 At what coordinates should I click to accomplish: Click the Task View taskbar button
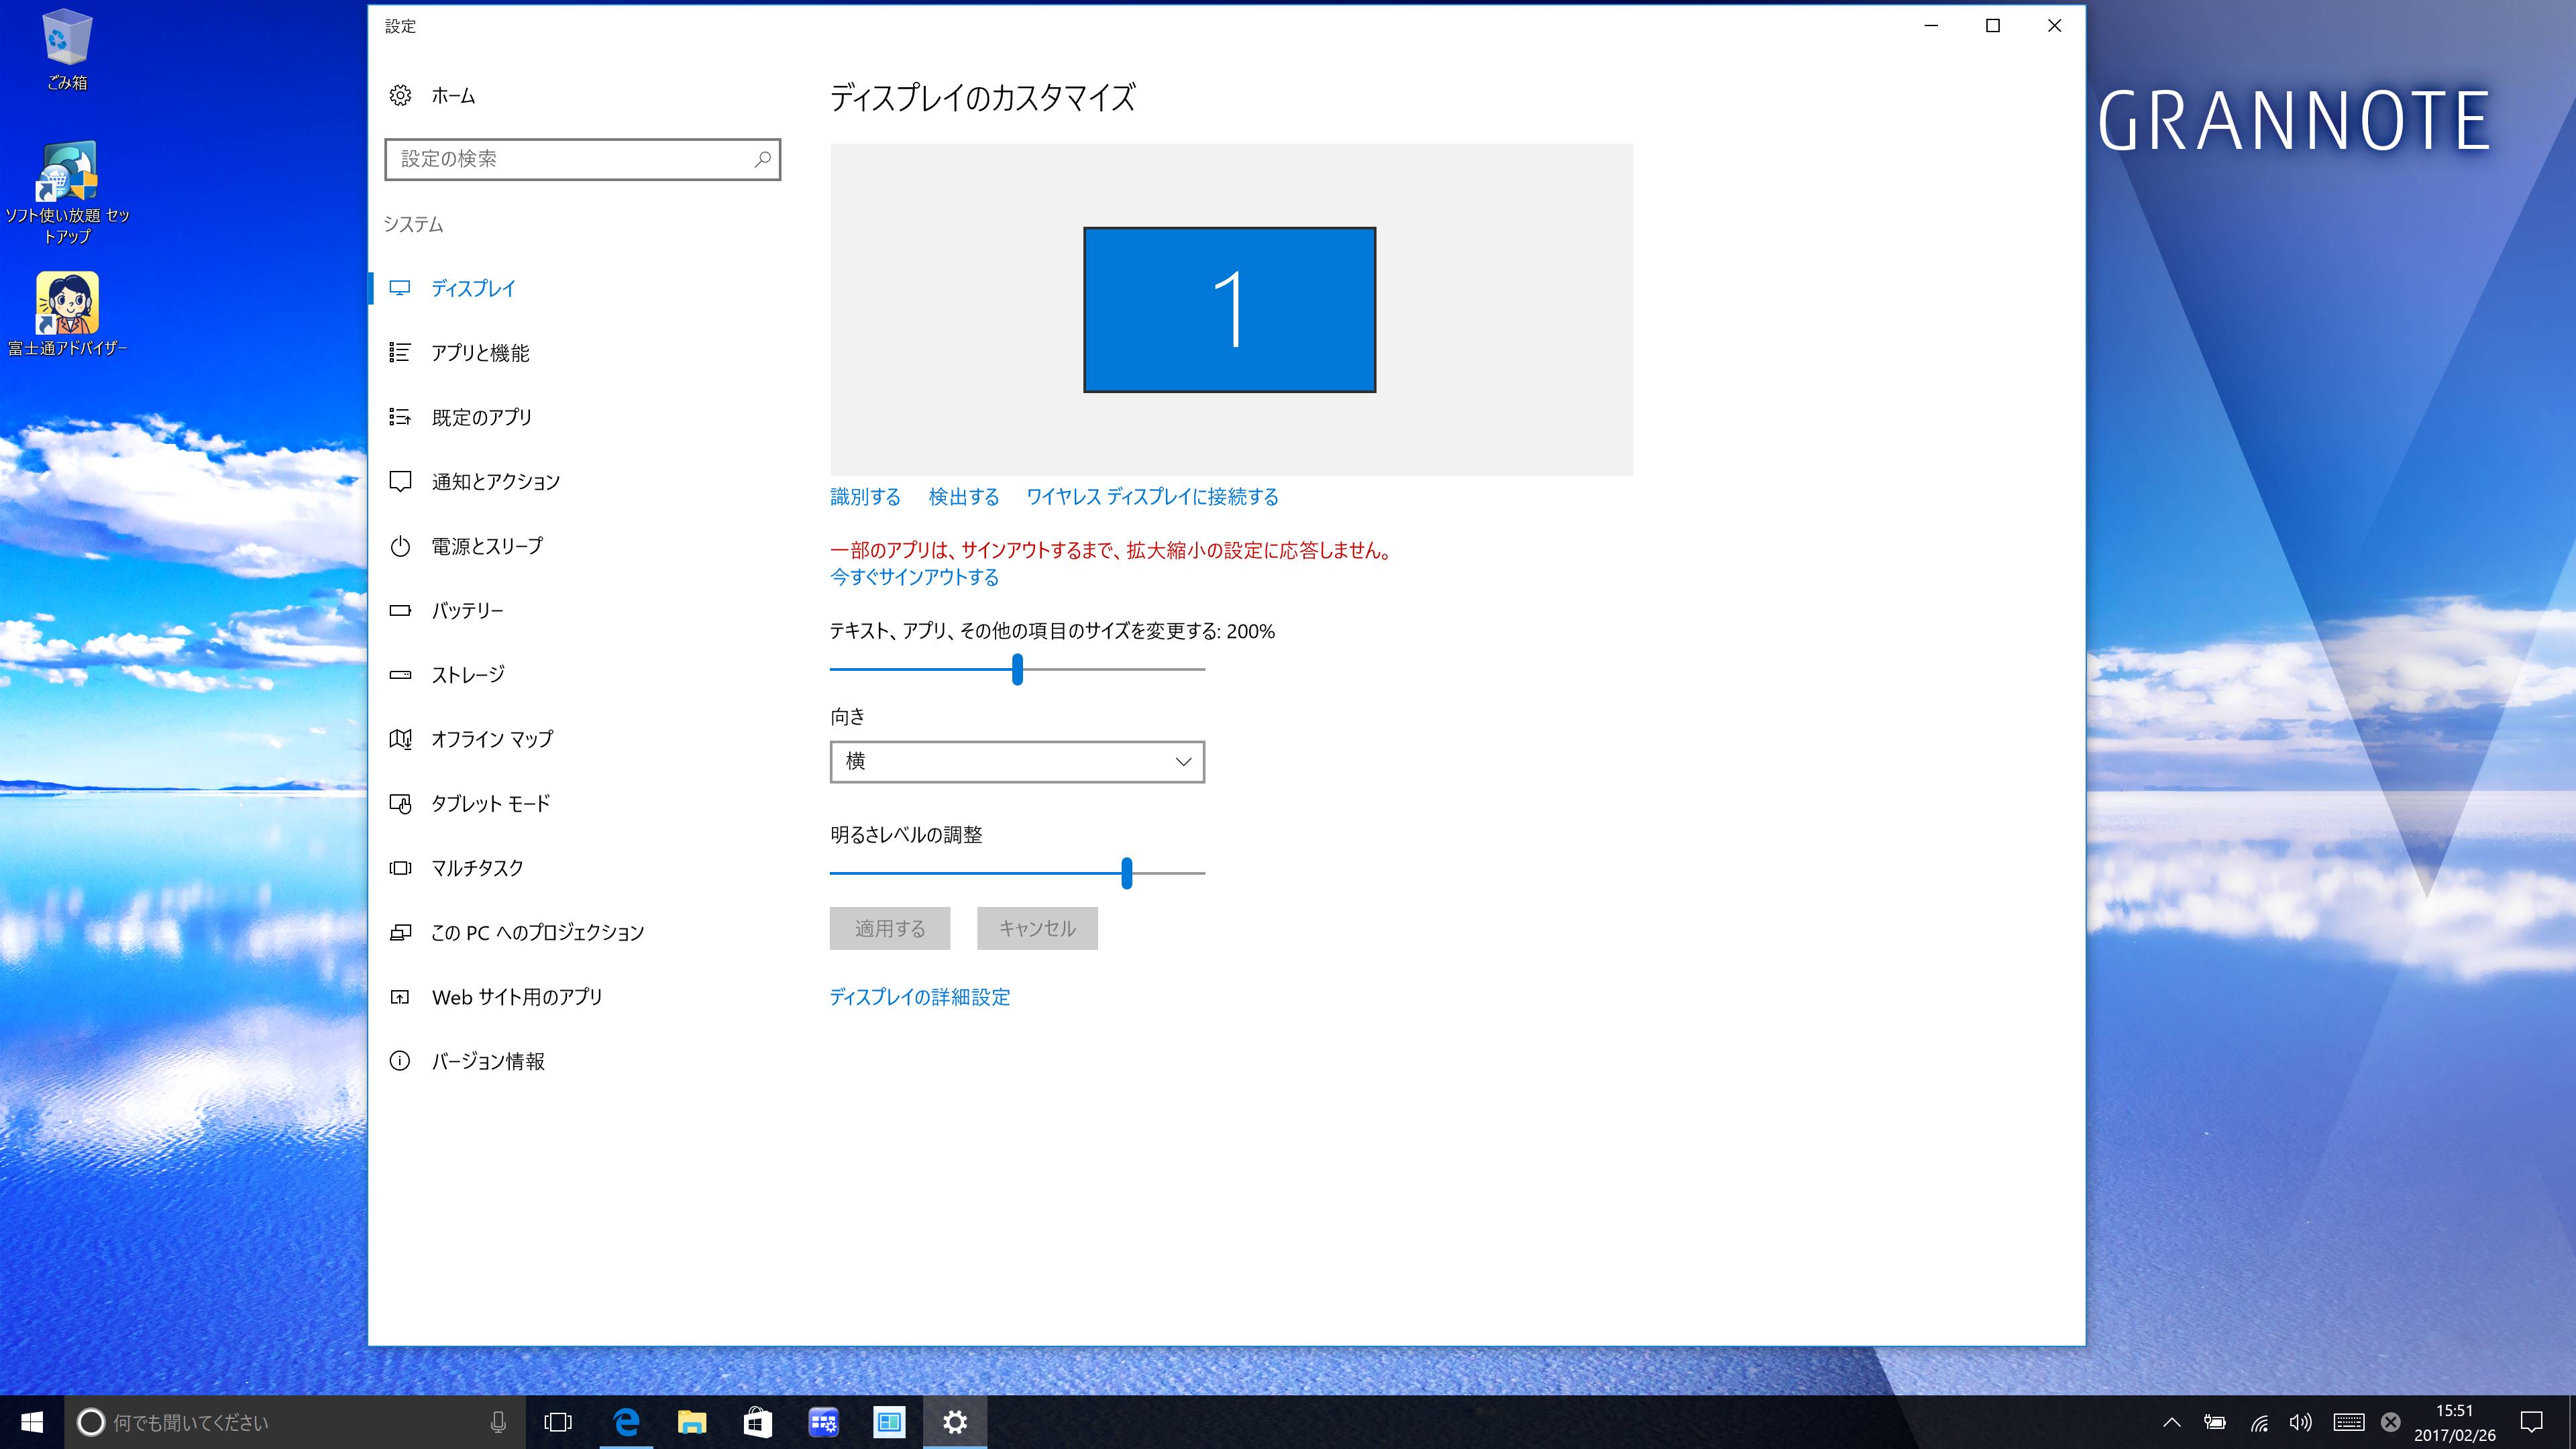[558, 1421]
